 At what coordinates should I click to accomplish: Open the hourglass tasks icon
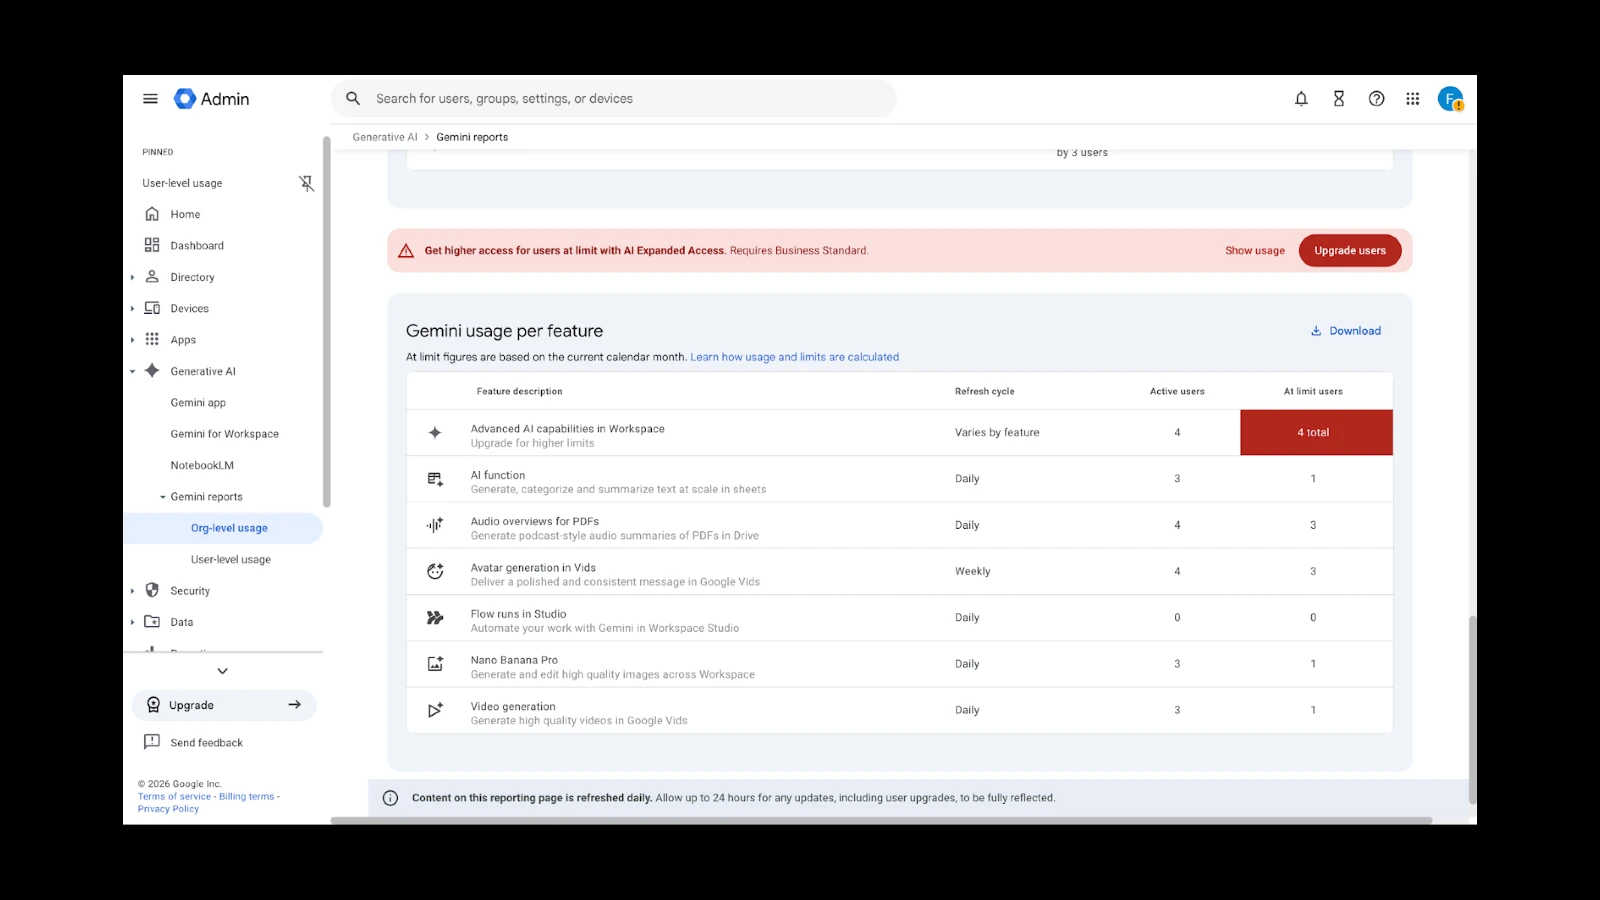(x=1339, y=99)
